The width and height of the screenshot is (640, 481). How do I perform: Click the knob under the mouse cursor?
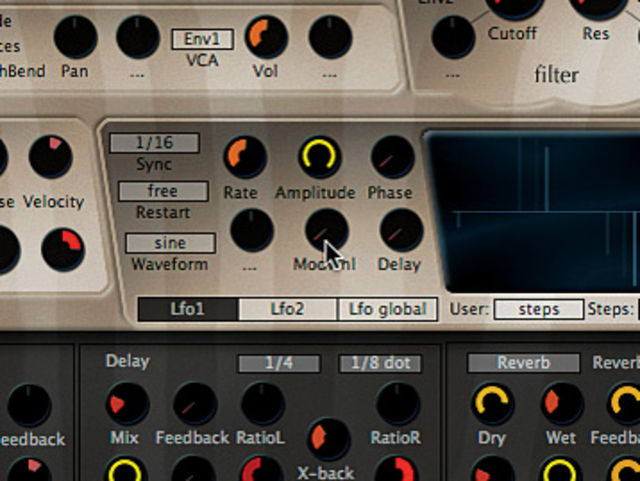(x=327, y=230)
